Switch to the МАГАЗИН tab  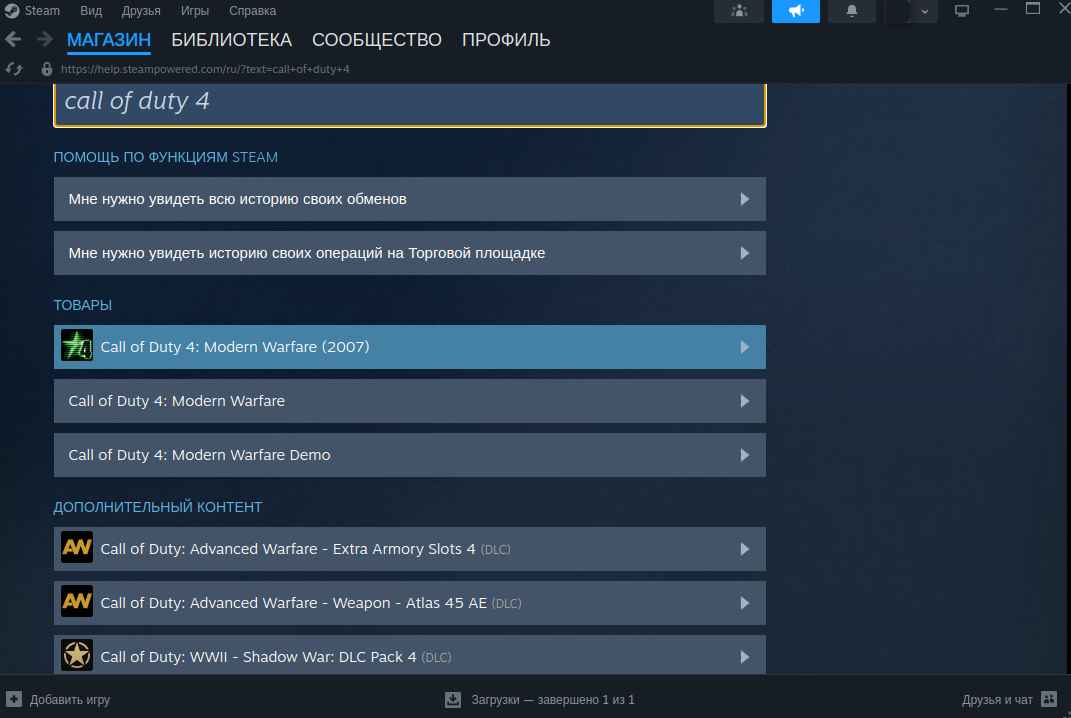click(109, 40)
